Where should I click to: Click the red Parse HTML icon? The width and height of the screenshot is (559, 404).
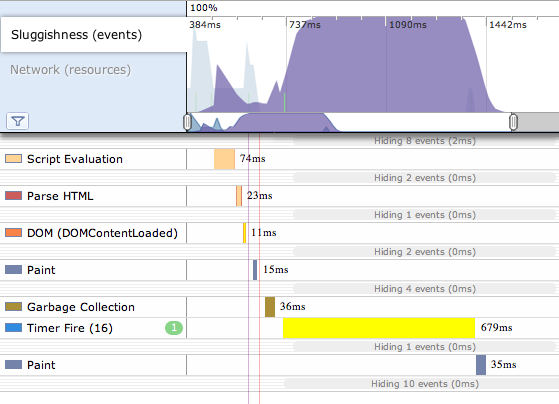(x=14, y=196)
